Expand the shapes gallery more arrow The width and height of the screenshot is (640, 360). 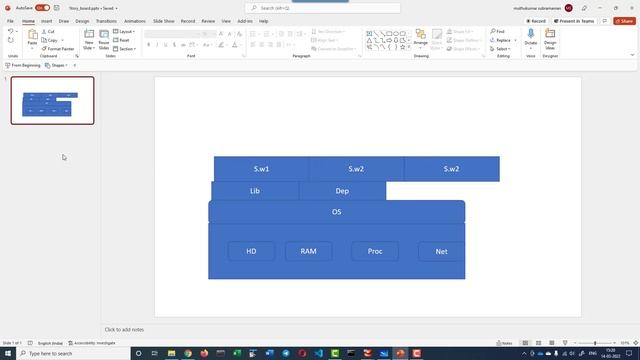click(409, 47)
